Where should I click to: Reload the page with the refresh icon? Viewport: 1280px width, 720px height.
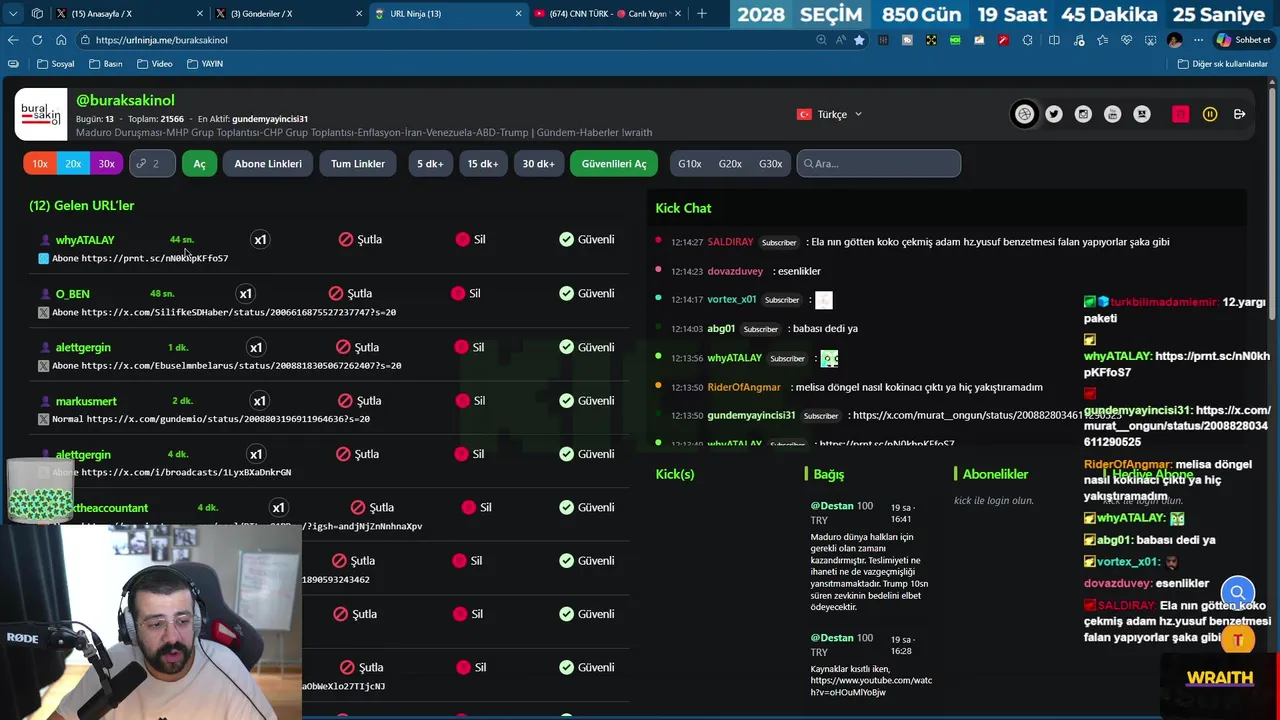pyautogui.click(x=37, y=40)
